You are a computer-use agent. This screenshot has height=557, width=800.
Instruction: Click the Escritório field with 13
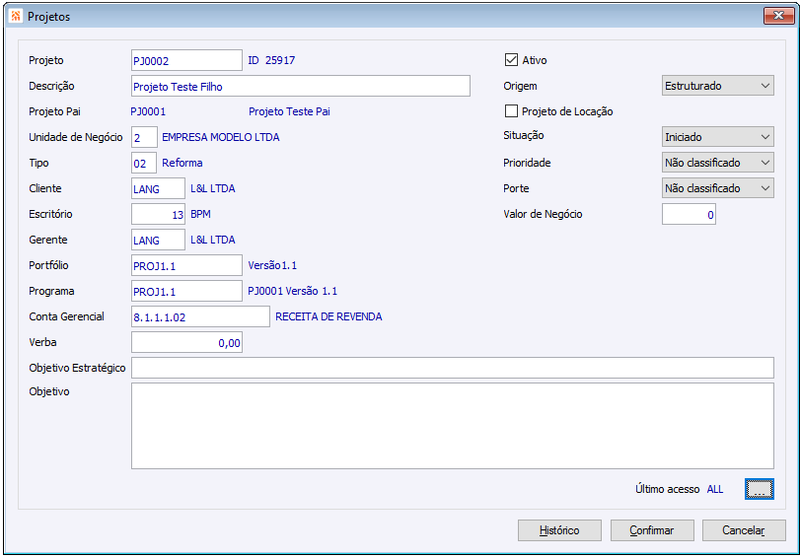[x=158, y=214]
